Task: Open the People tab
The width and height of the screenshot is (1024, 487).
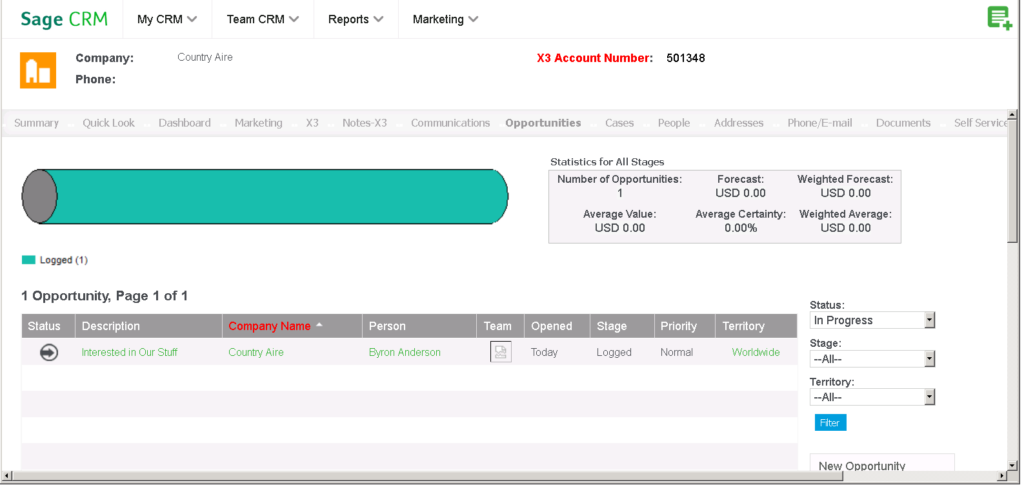Action: point(674,123)
